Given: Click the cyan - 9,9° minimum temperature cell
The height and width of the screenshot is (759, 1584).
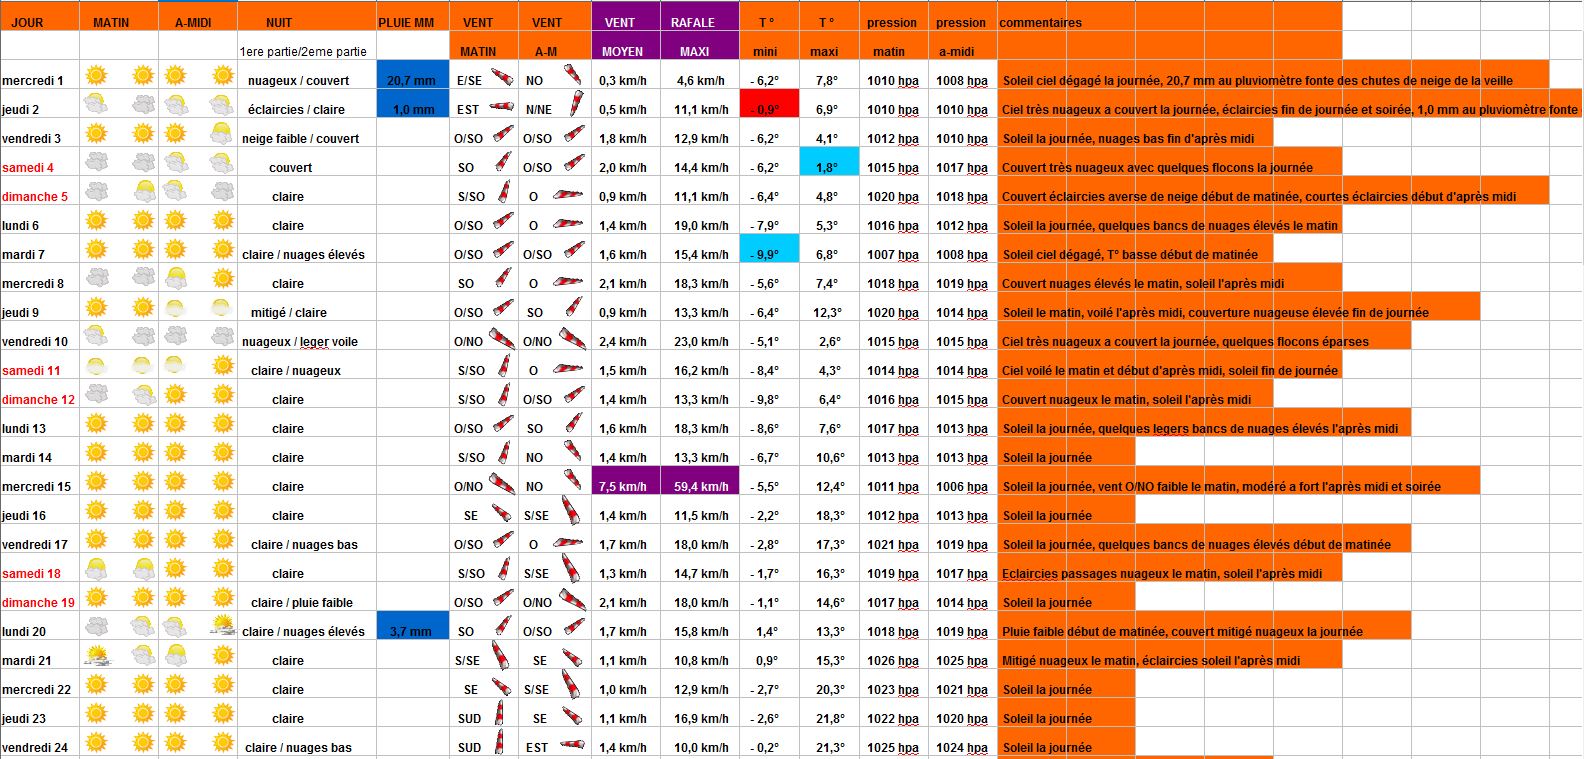Looking at the screenshot, I should click(x=769, y=249).
